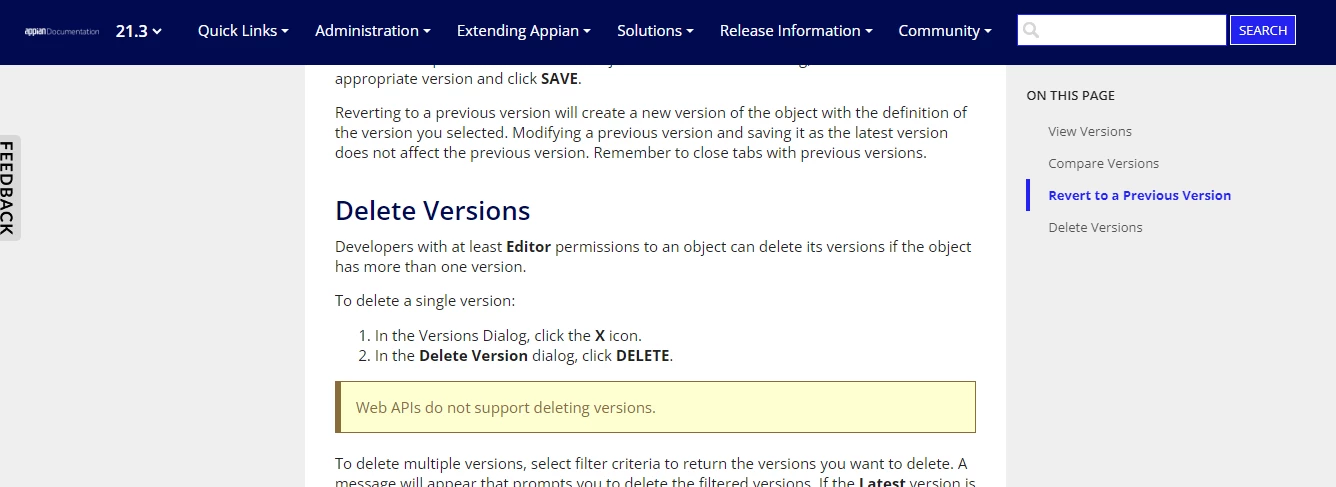The height and width of the screenshot is (487, 1336).
Task: Click the Web APIs note box
Action: (x=655, y=407)
